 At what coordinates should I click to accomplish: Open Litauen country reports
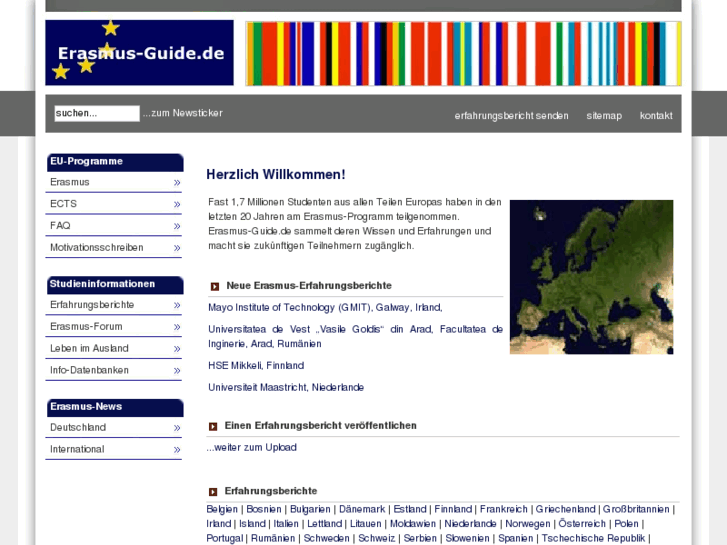(x=365, y=524)
